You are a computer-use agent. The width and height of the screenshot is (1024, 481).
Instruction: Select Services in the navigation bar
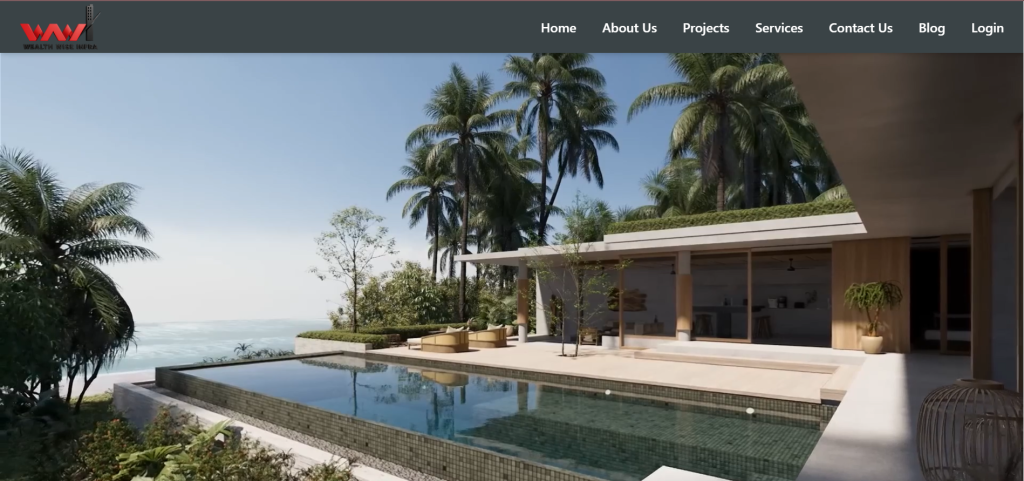coord(779,28)
